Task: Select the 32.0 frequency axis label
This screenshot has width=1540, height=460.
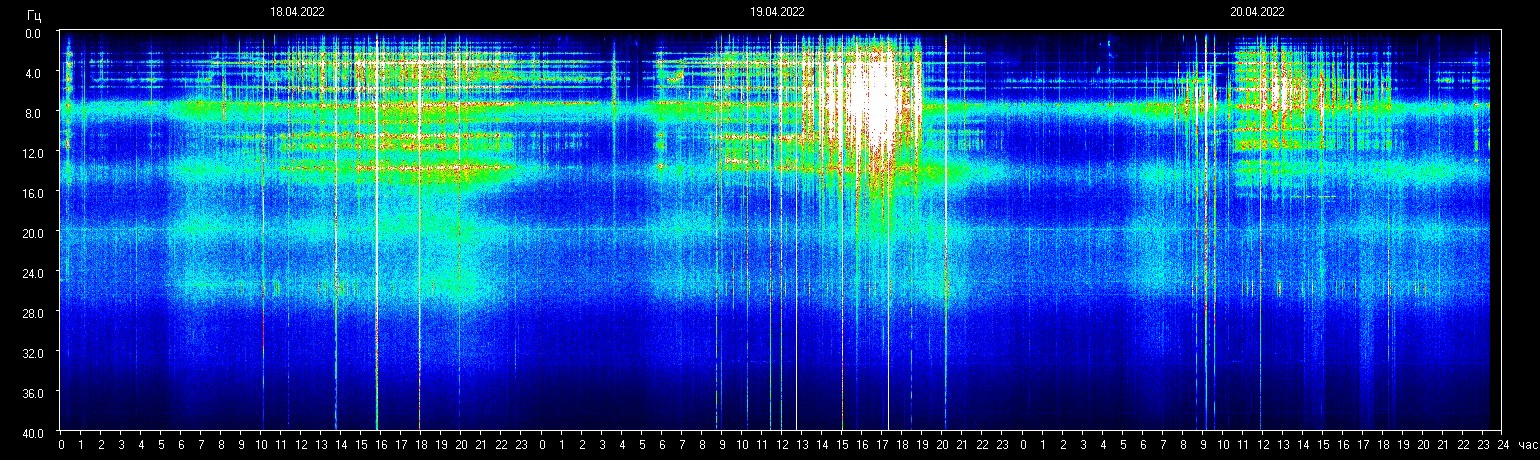Action: 31,353
